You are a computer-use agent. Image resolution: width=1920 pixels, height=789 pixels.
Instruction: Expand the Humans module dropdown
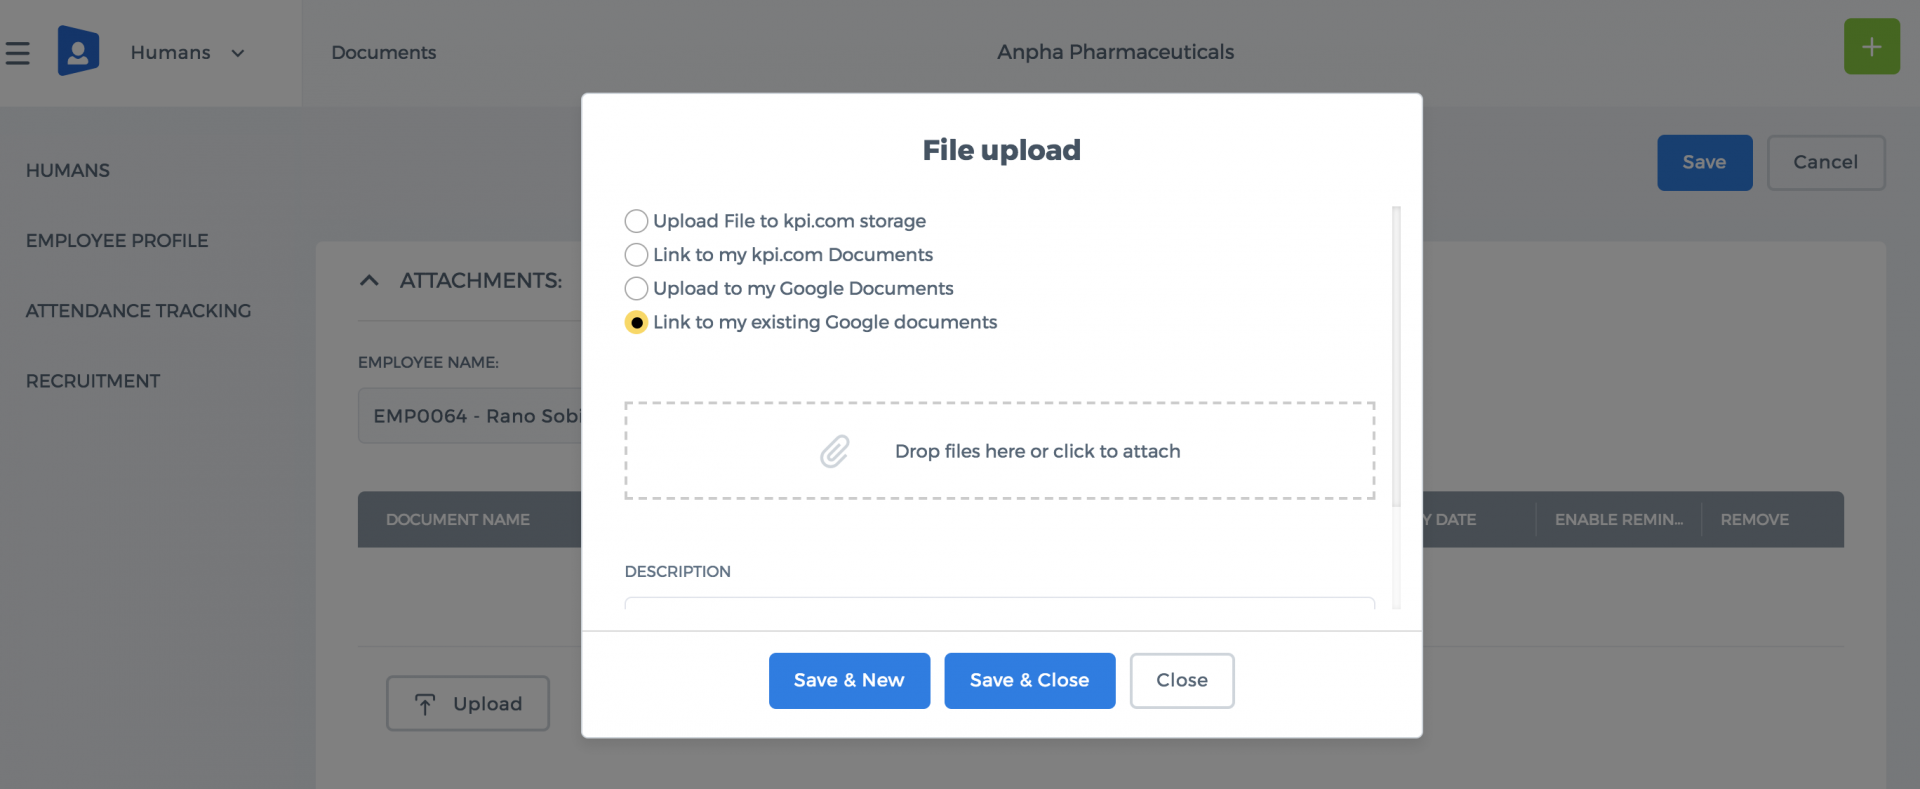coord(238,53)
